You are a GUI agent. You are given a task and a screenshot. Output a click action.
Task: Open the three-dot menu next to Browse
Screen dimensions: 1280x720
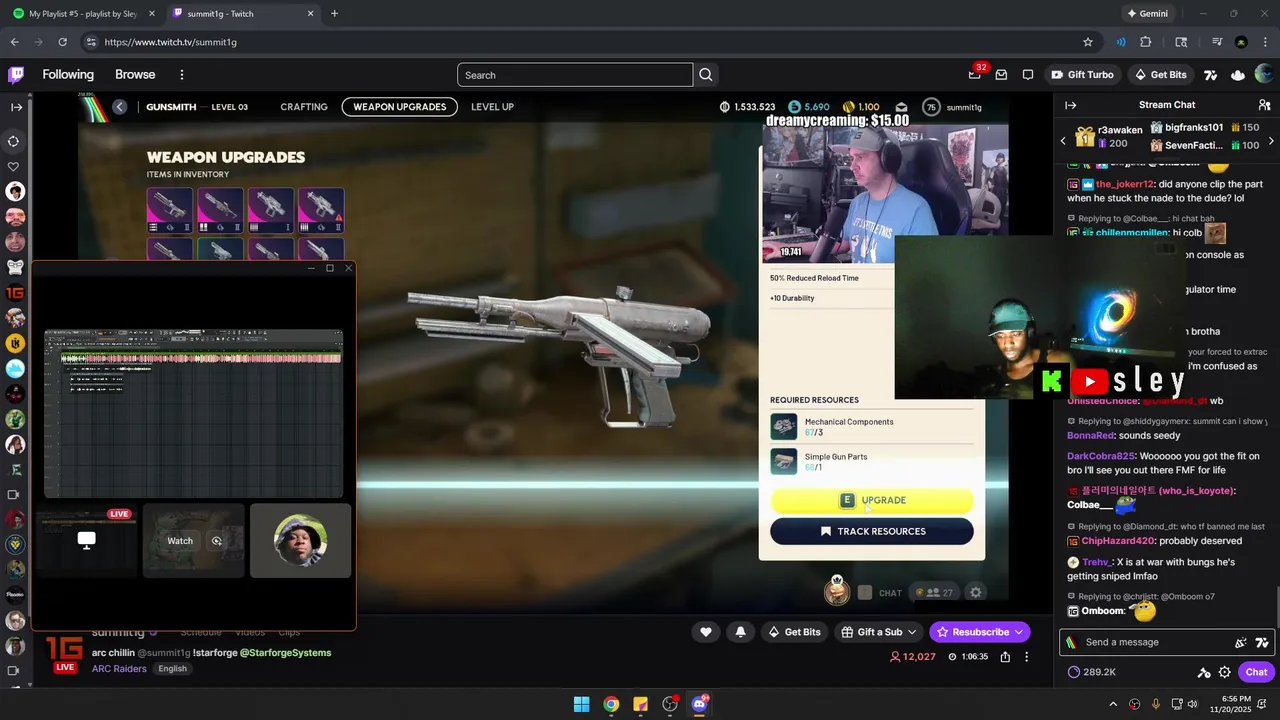point(181,75)
